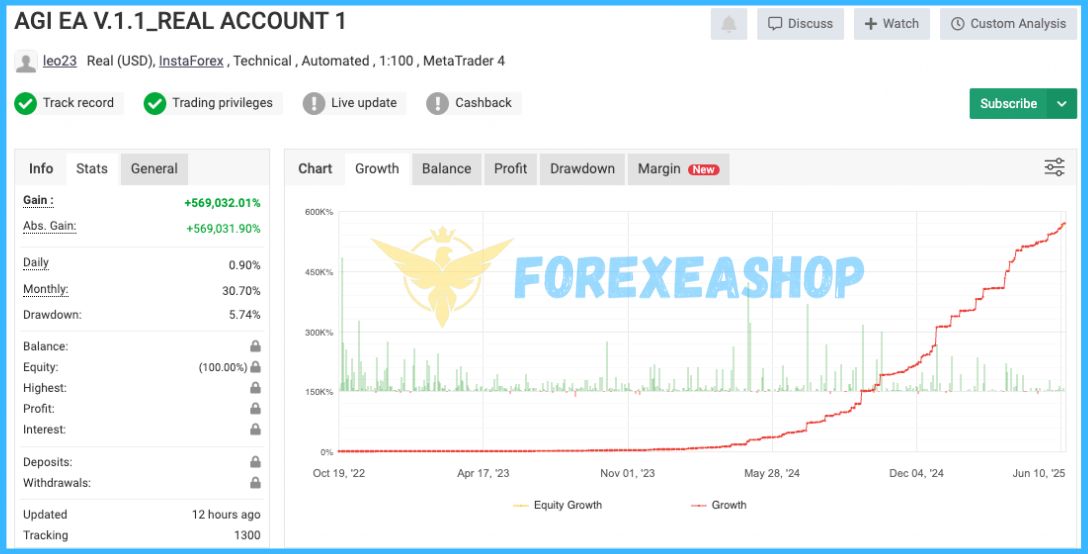This screenshot has width=1088, height=554.
Task: Click the Track record green checkmark
Action: coord(26,103)
